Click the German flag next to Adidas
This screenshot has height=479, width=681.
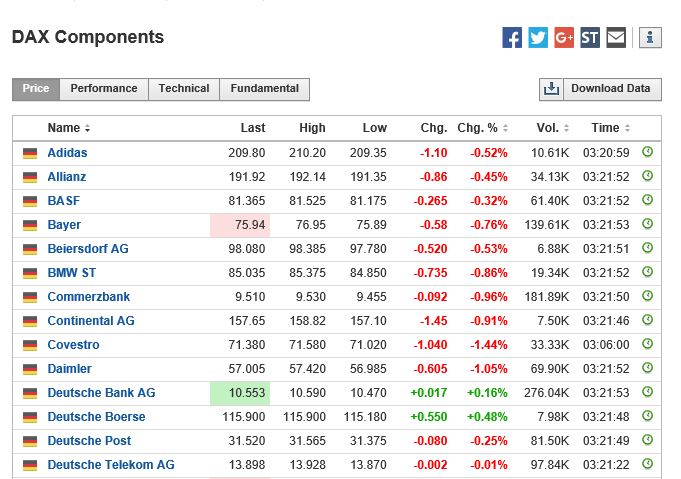[x=30, y=153]
